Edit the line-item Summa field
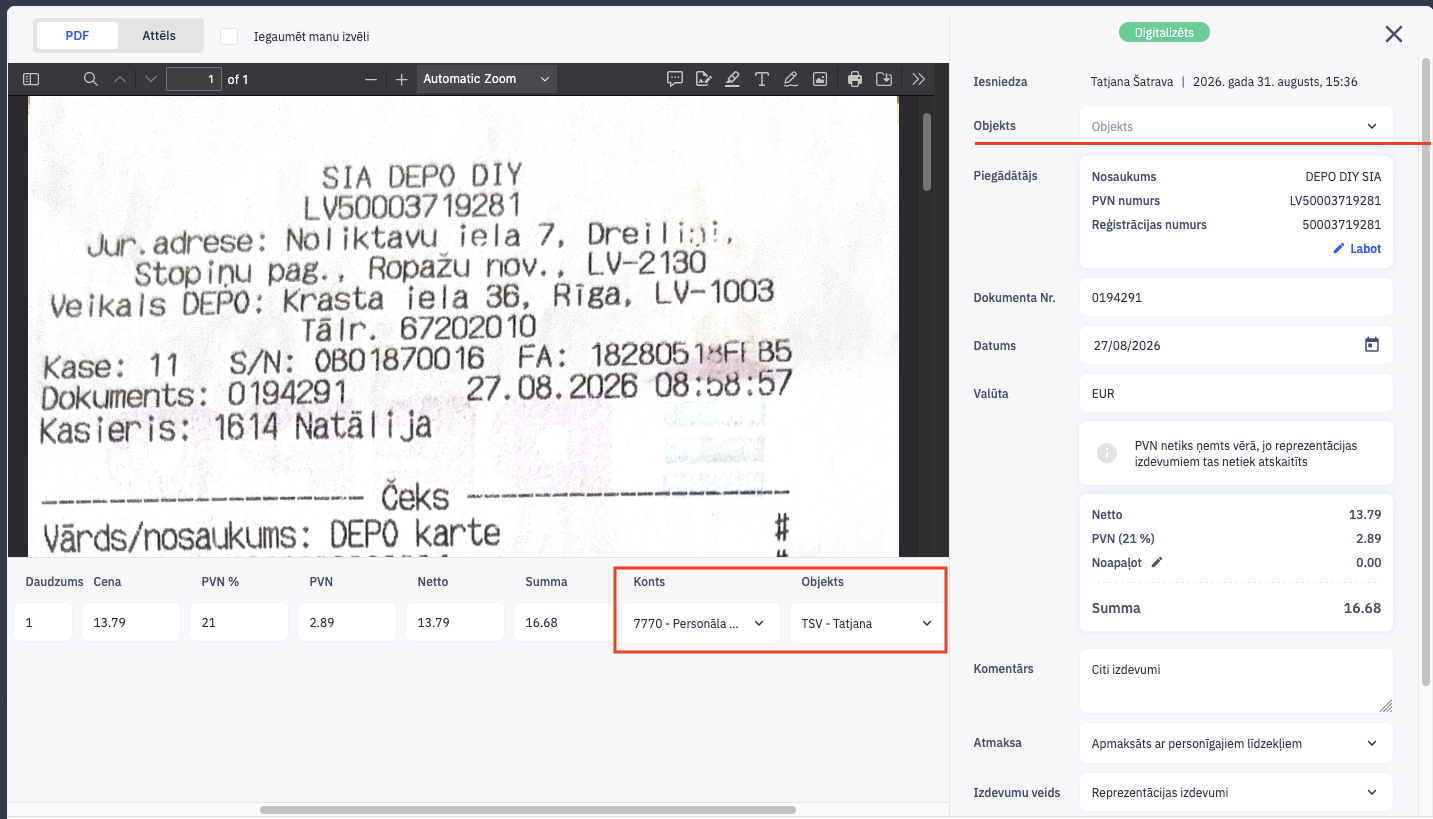Screen dimensions: 1433x819 click(563, 622)
